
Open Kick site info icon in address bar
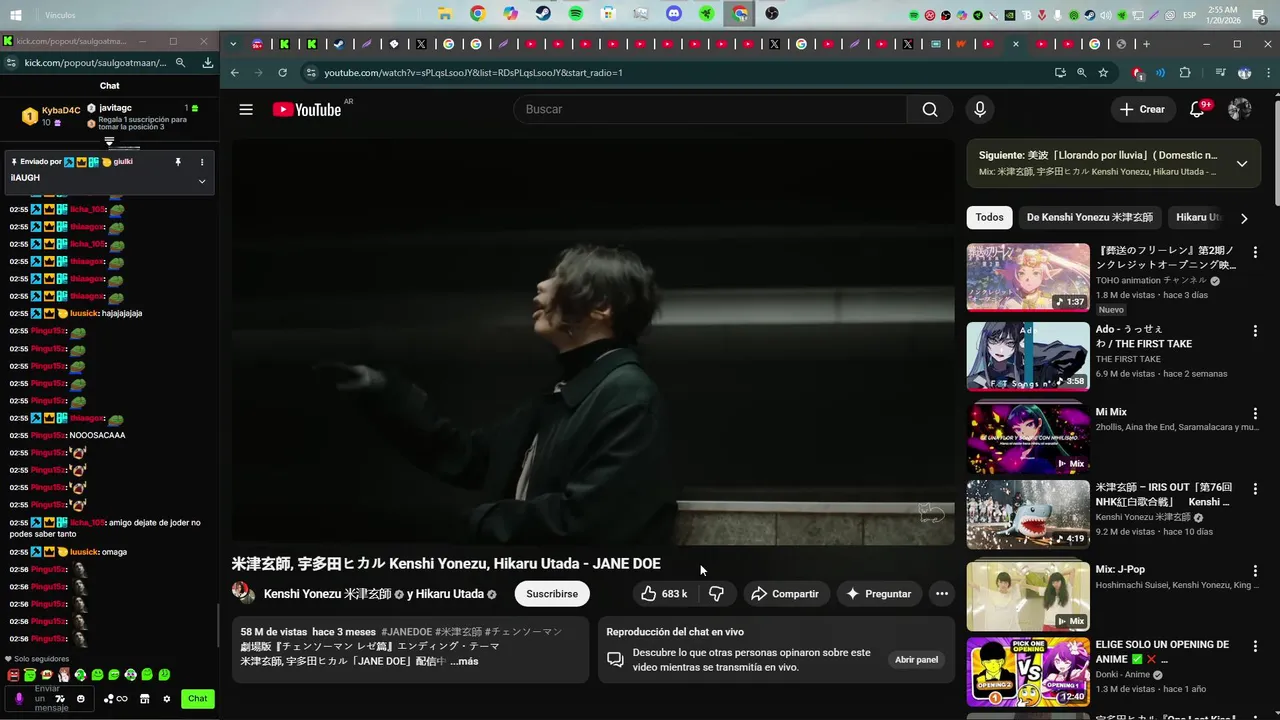[x=10, y=63]
